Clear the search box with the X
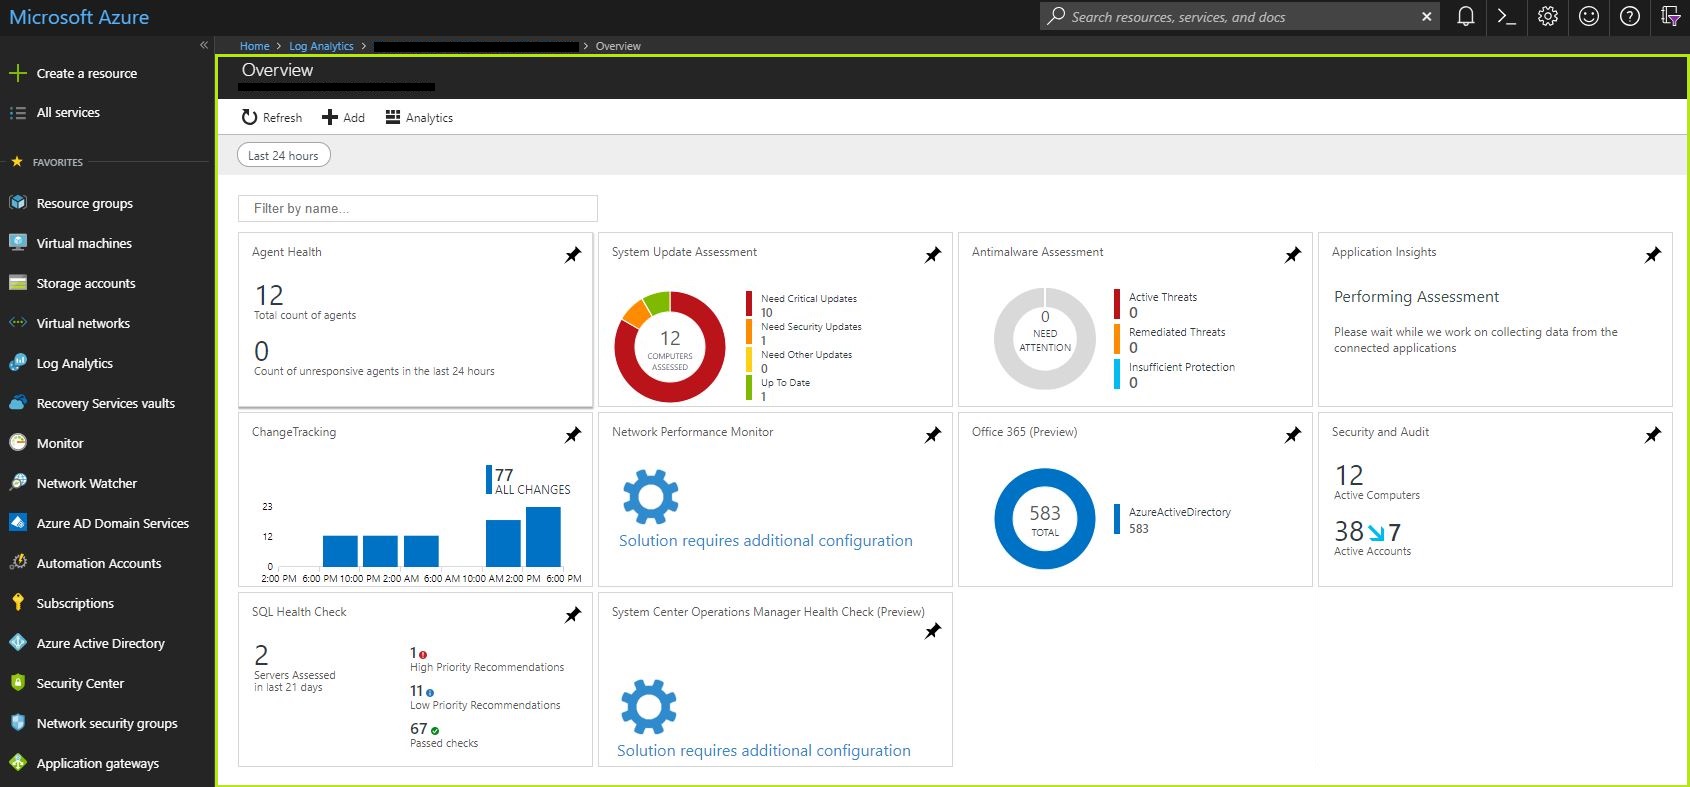 click(x=1427, y=17)
